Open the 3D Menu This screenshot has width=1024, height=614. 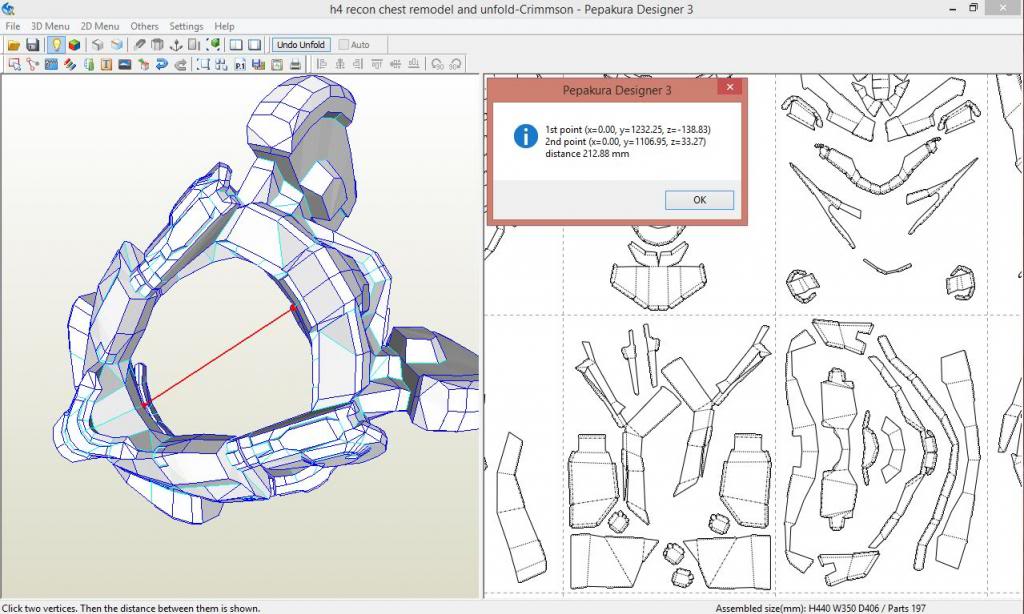50,26
